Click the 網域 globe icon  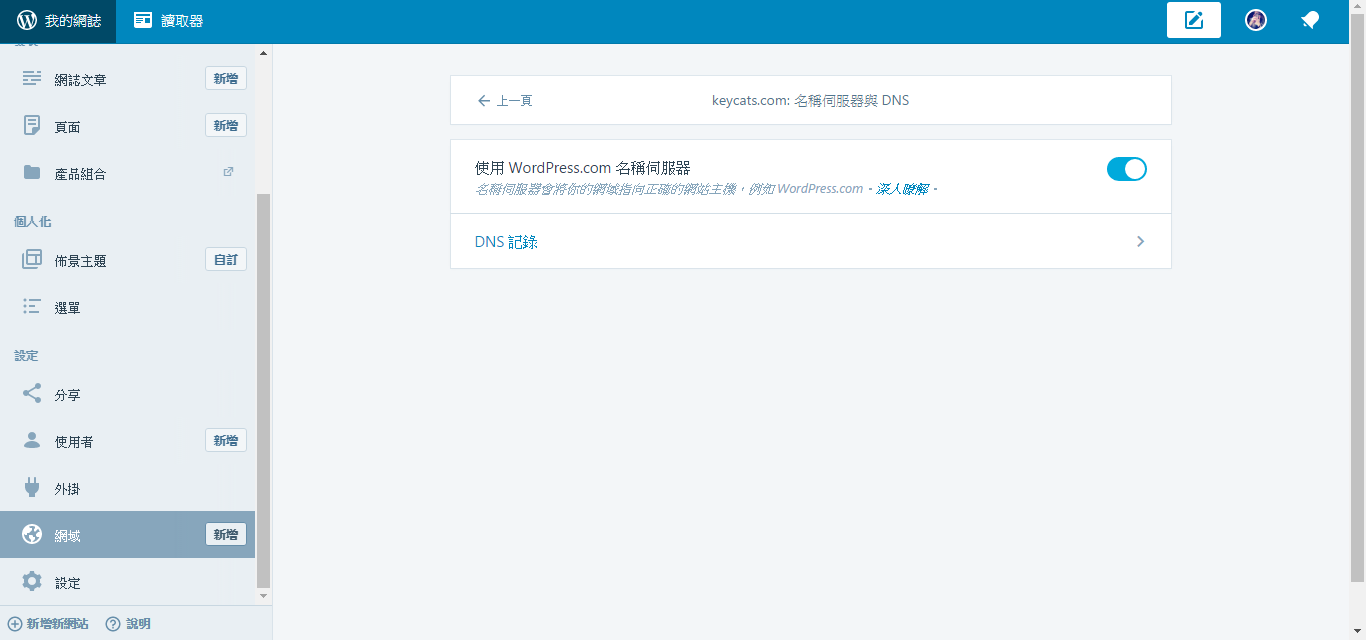[x=32, y=535]
